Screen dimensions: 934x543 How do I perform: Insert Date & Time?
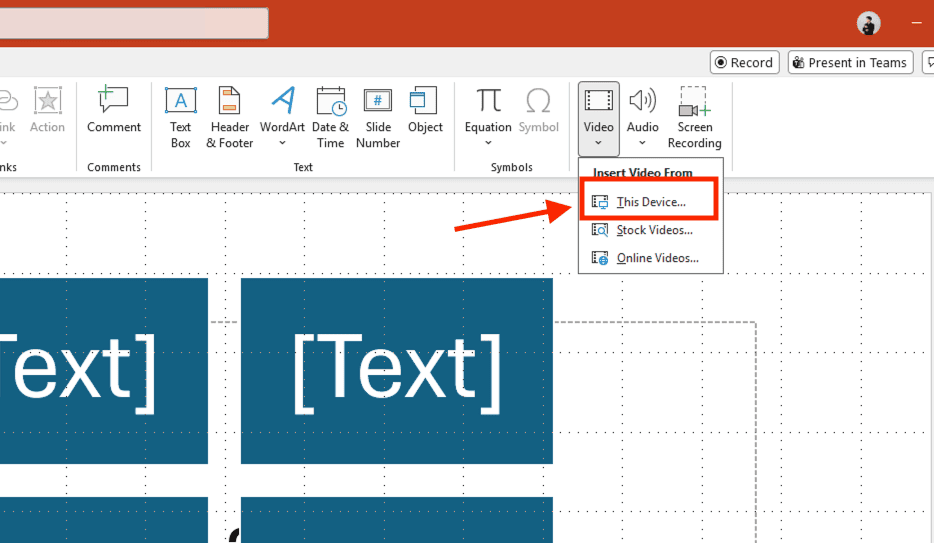pos(331,117)
